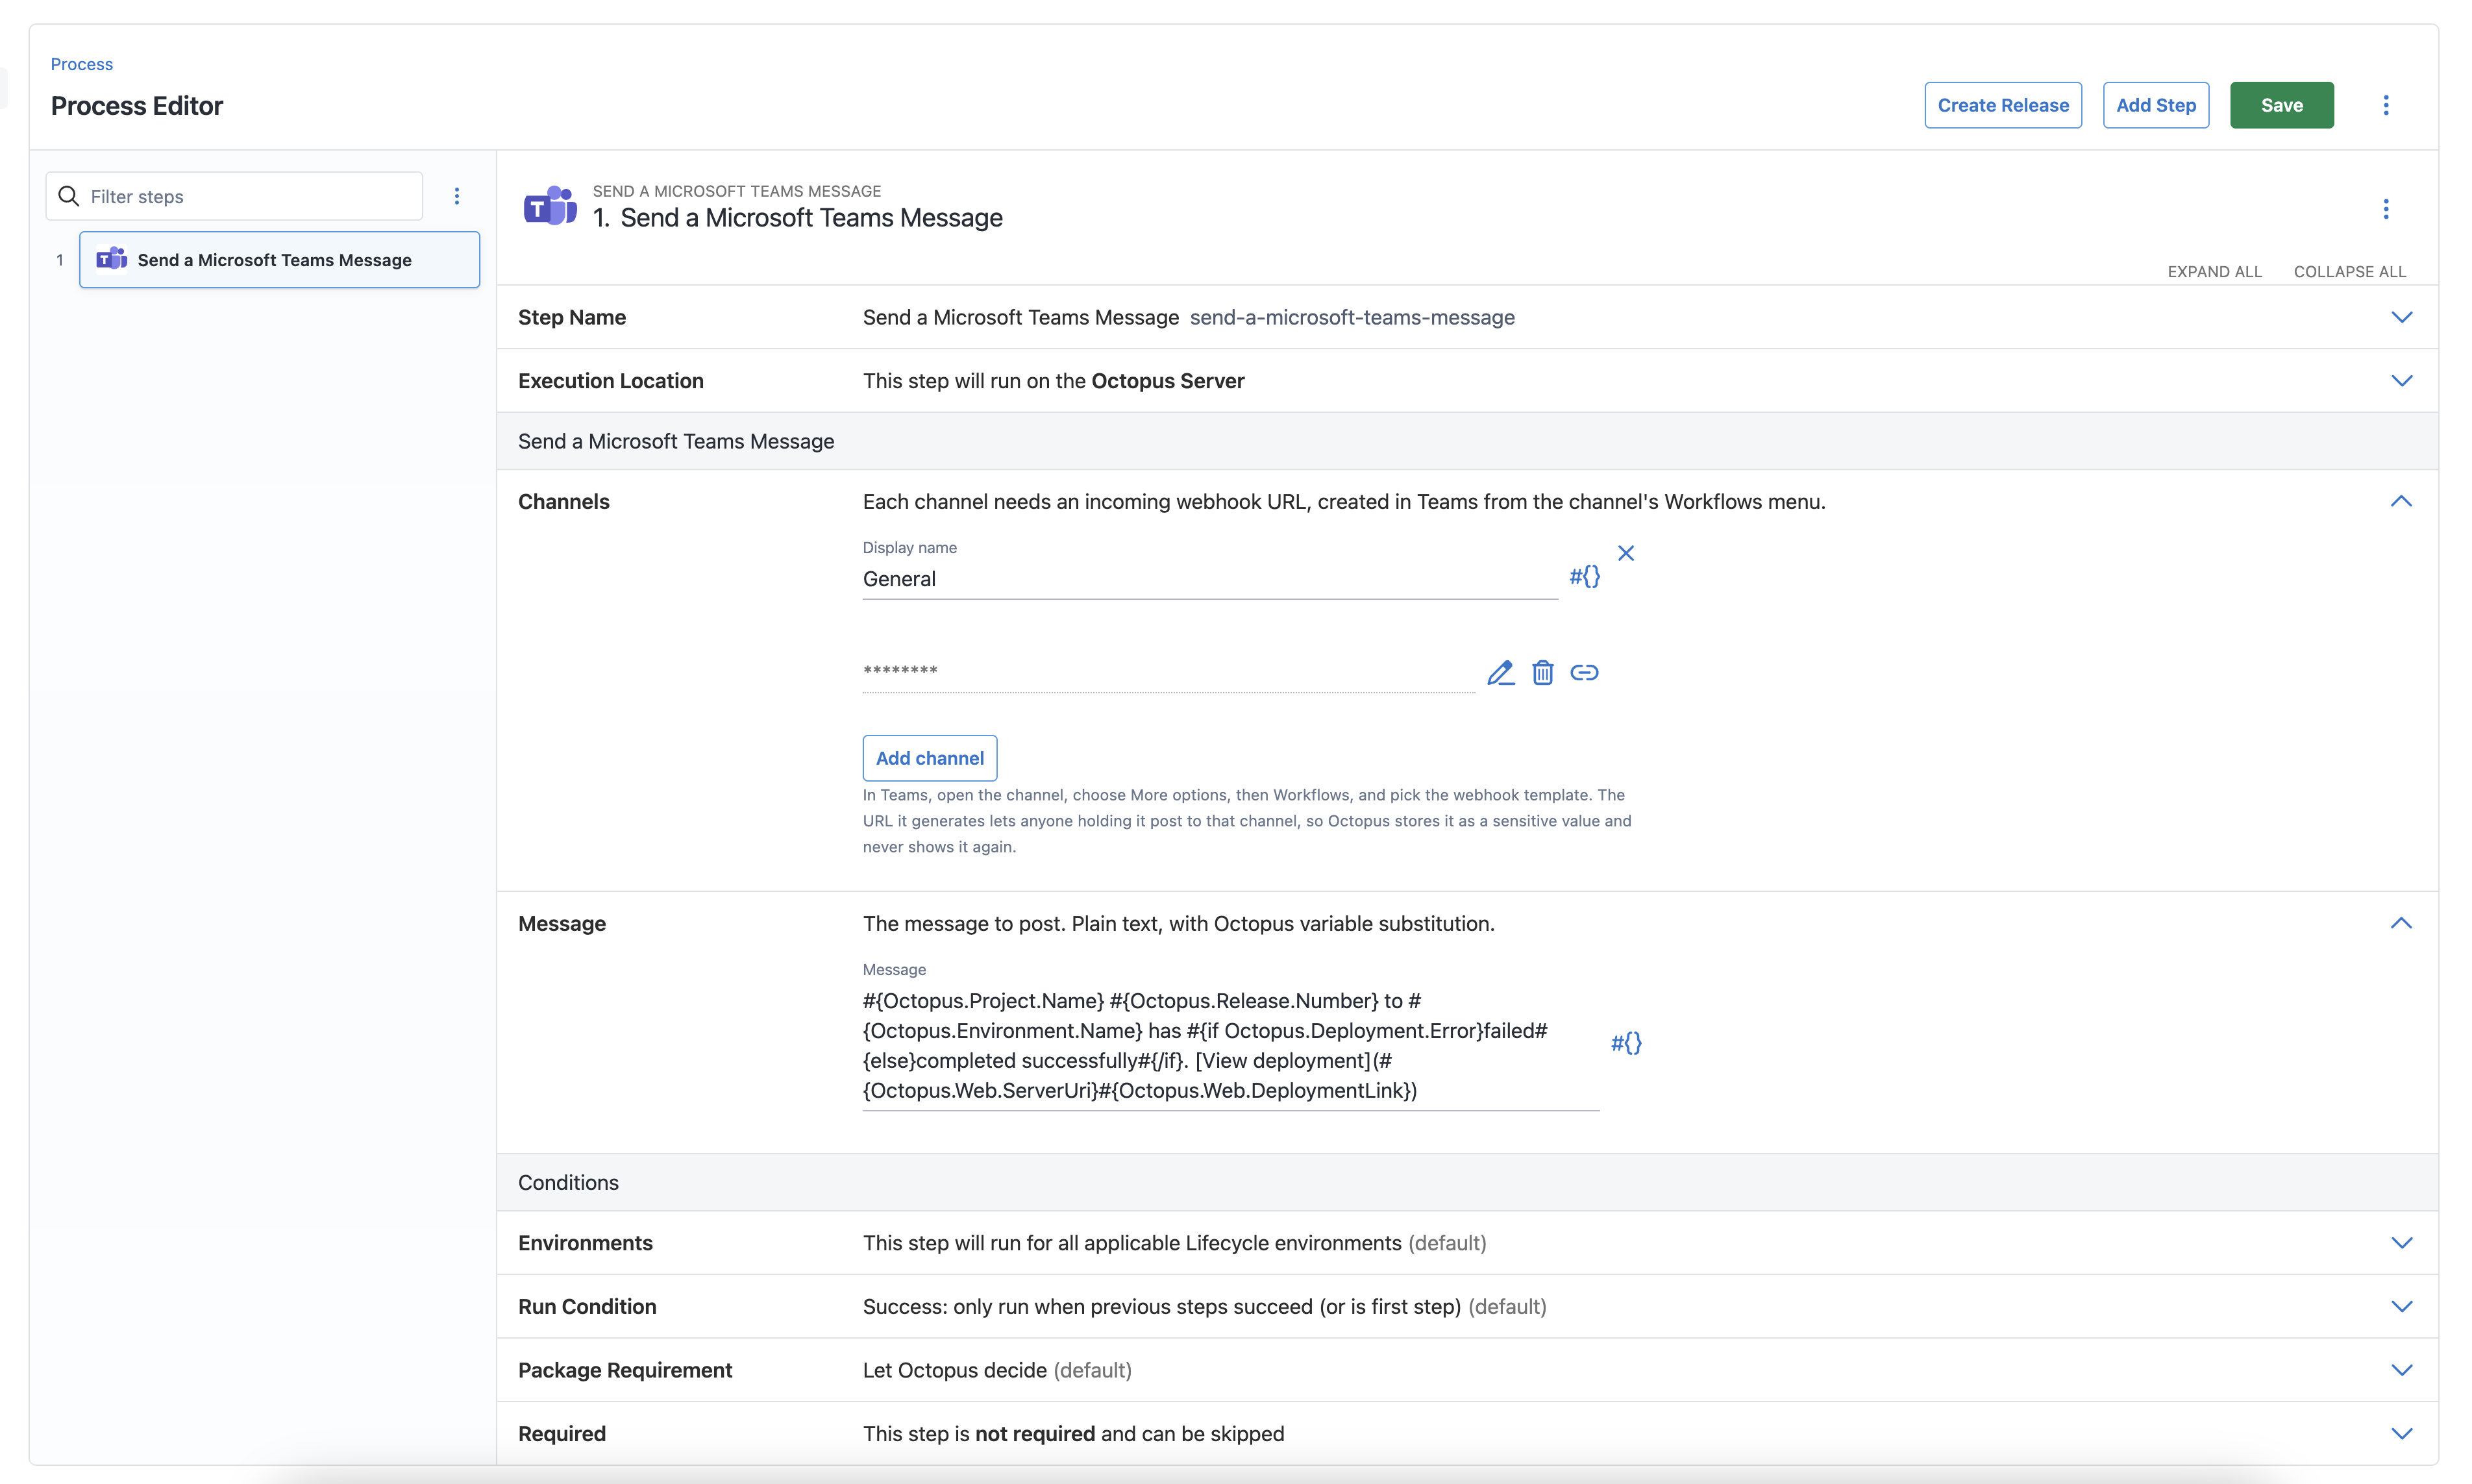Image resolution: width=2472 pixels, height=1484 pixels.
Task: Click the Step Name row label
Action: (572, 317)
